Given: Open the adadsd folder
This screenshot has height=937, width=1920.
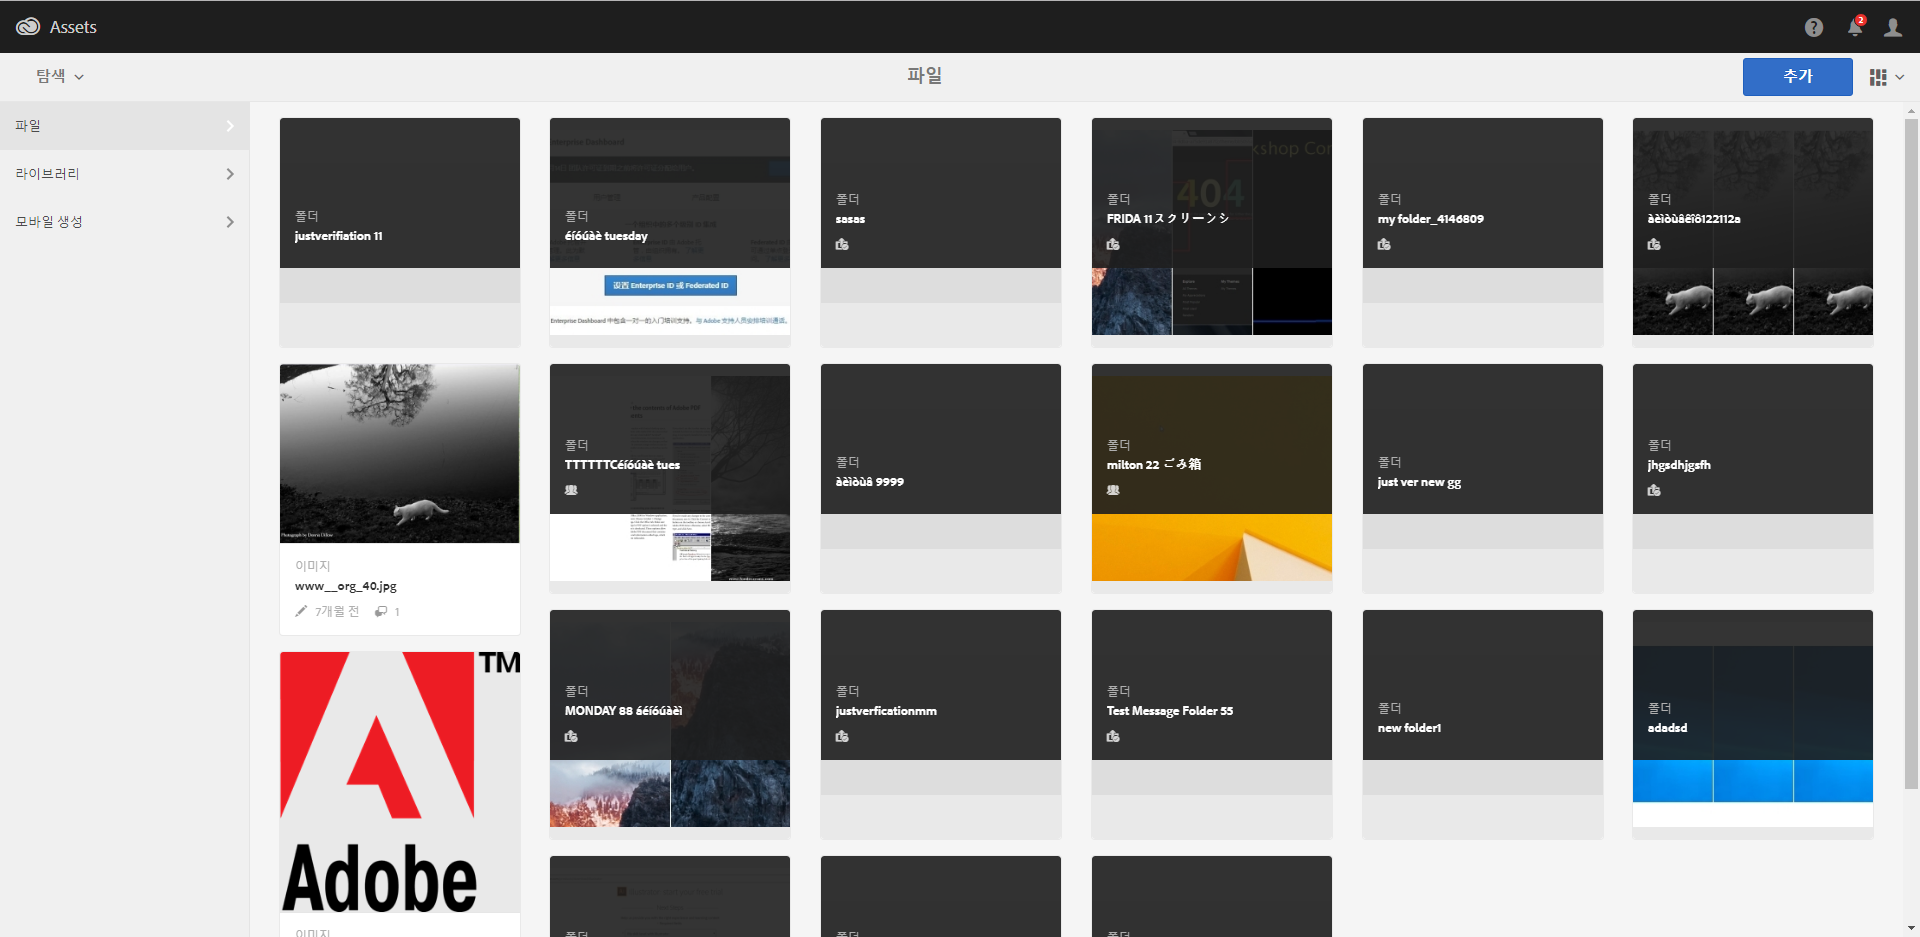Looking at the screenshot, I should pos(1753,724).
